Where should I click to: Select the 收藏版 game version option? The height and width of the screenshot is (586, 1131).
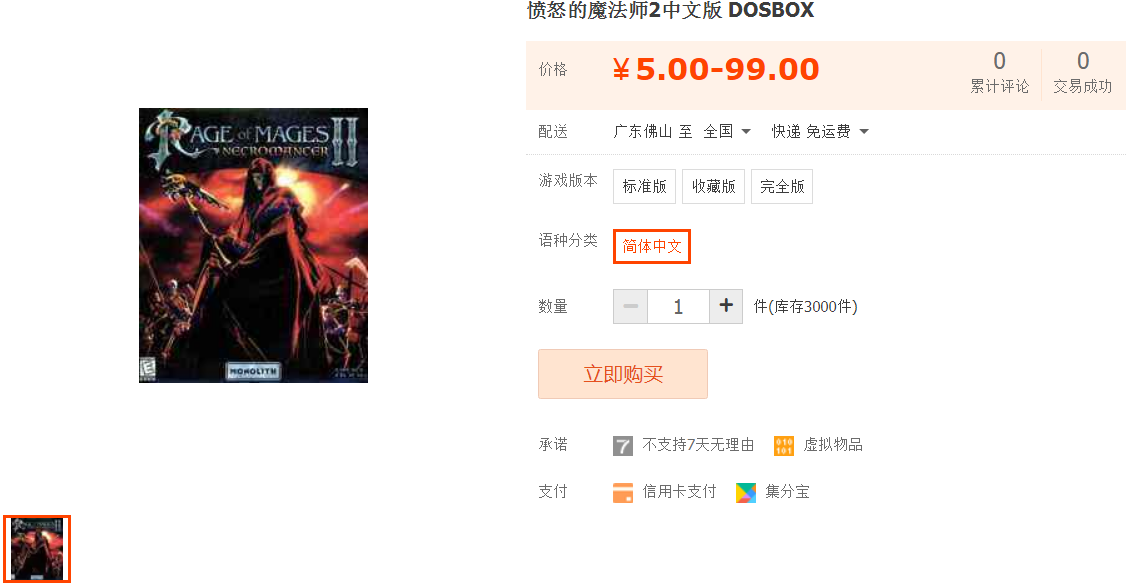coord(713,186)
